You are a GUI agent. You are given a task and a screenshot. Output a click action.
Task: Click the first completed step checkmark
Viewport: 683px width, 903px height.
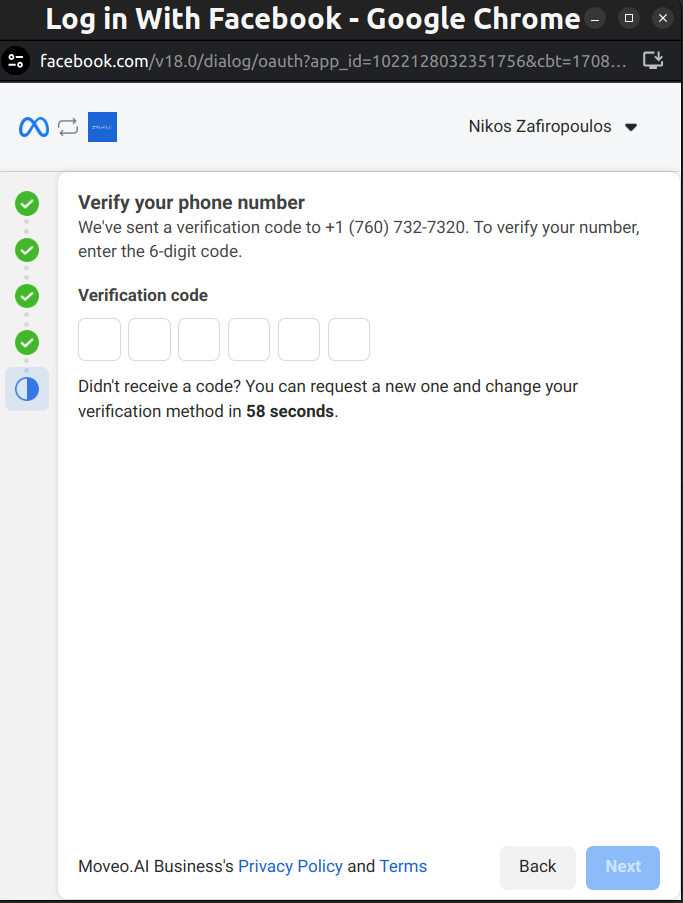(27, 204)
